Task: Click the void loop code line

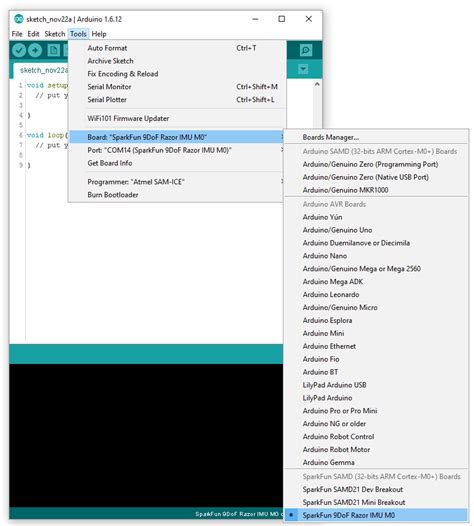Action: 47,135
